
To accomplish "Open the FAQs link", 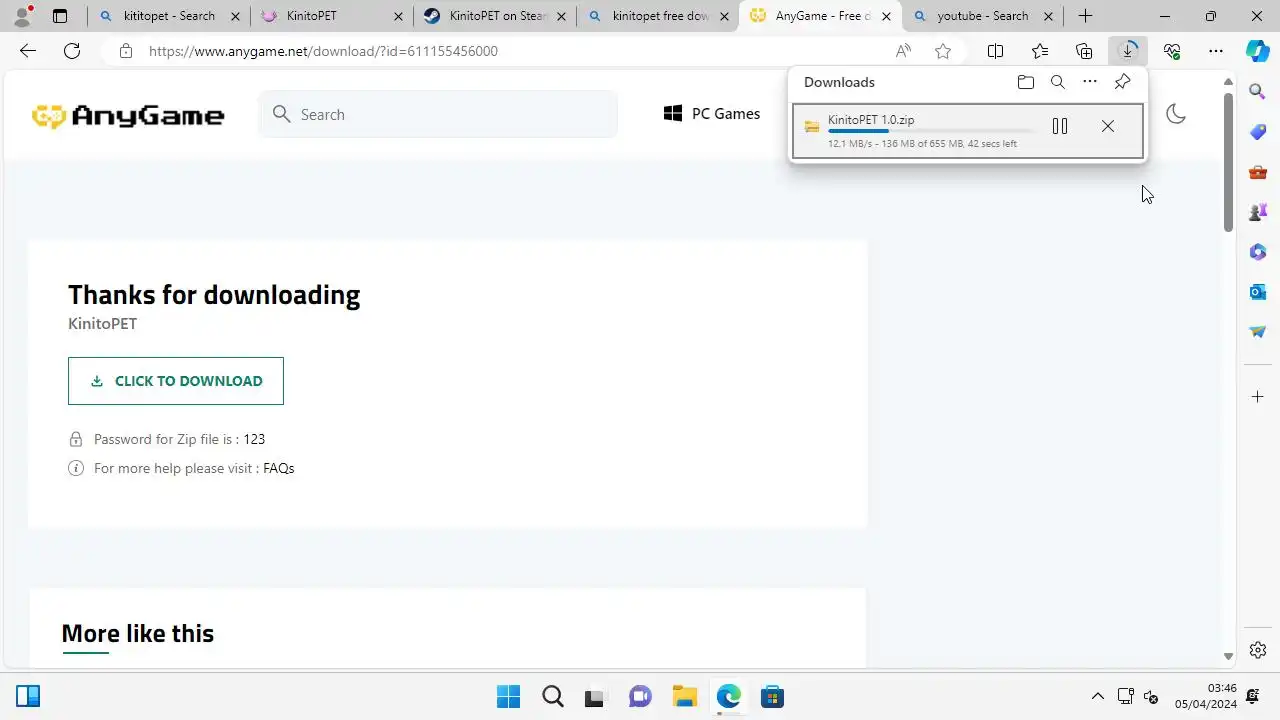I will click(278, 468).
